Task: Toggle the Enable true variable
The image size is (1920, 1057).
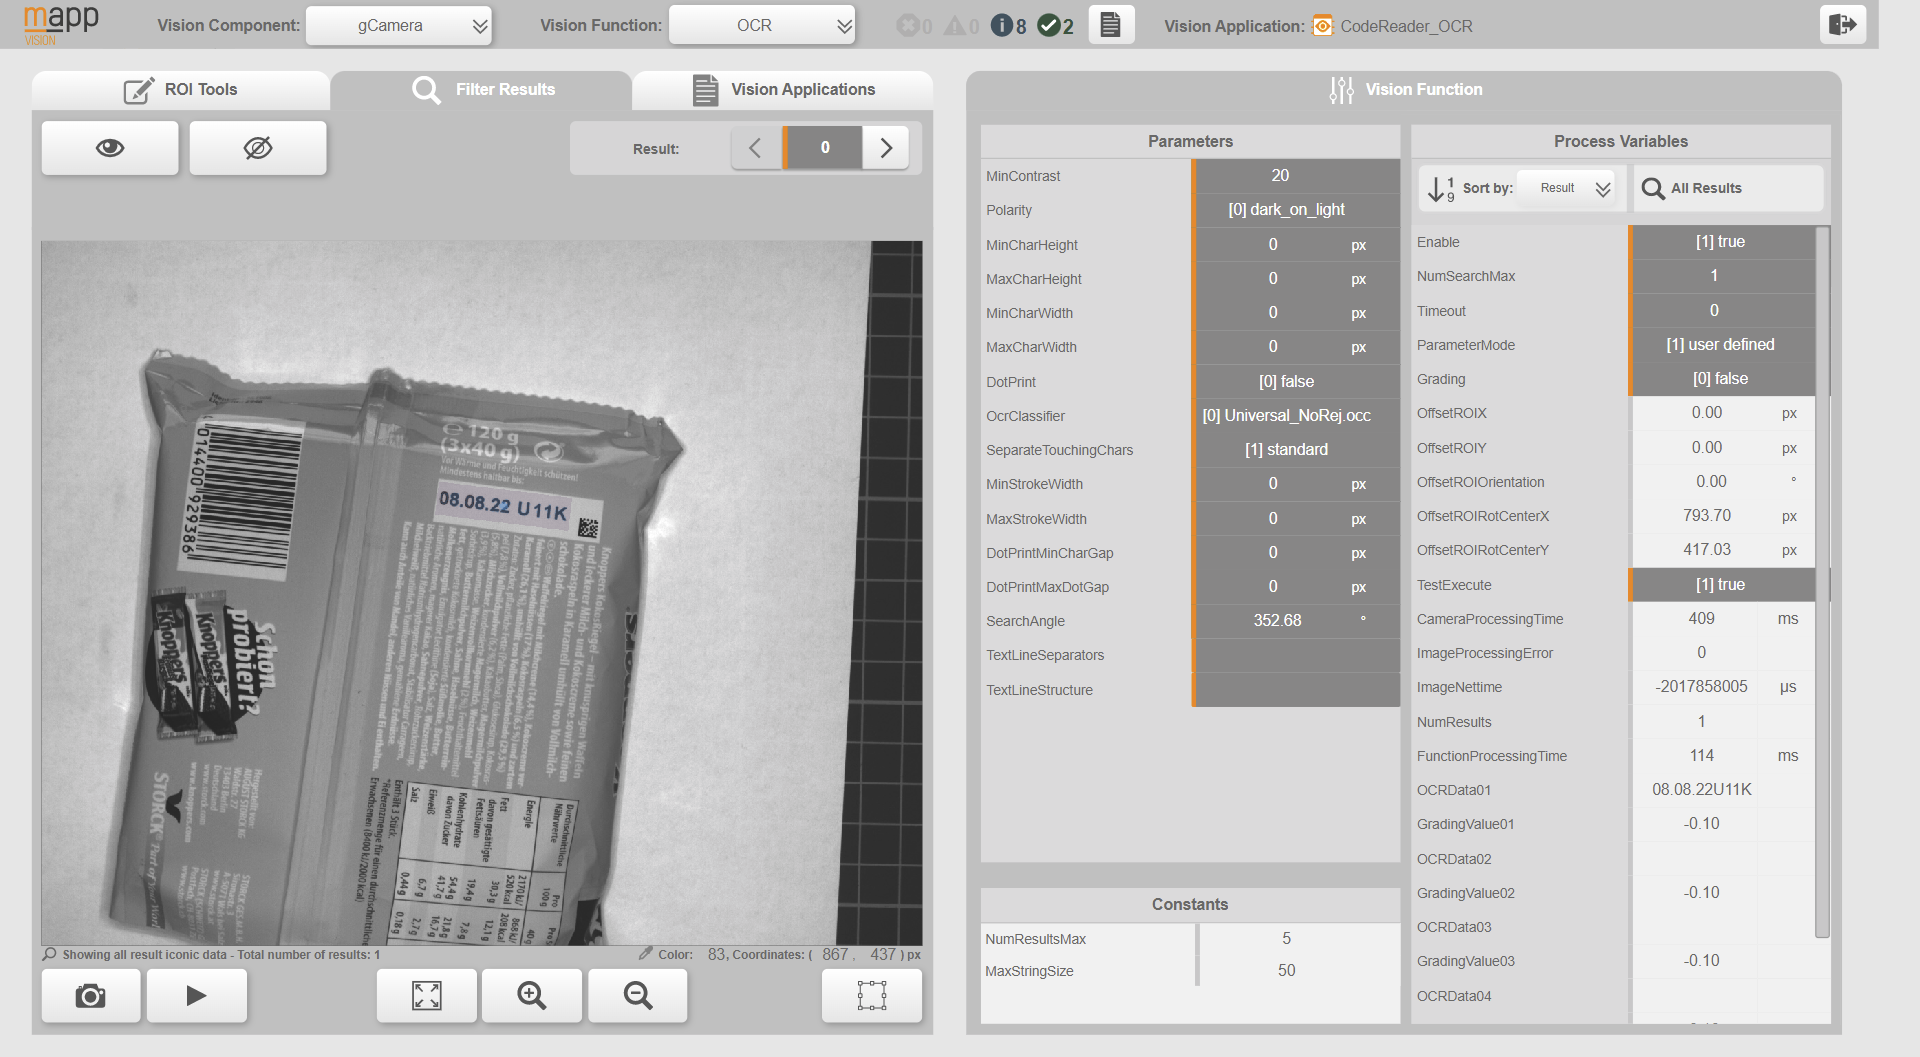Action: coord(1722,242)
